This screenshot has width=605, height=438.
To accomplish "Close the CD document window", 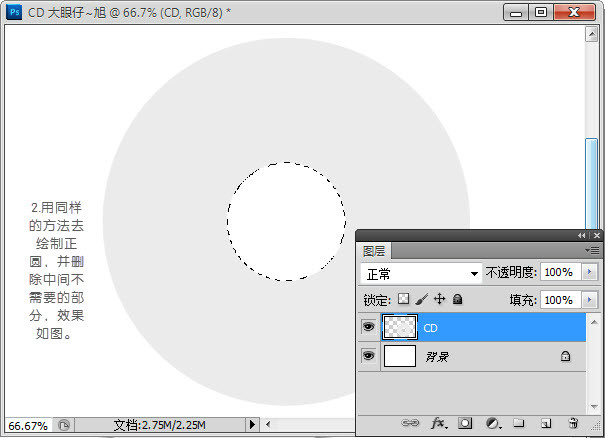I will click(574, 12).
